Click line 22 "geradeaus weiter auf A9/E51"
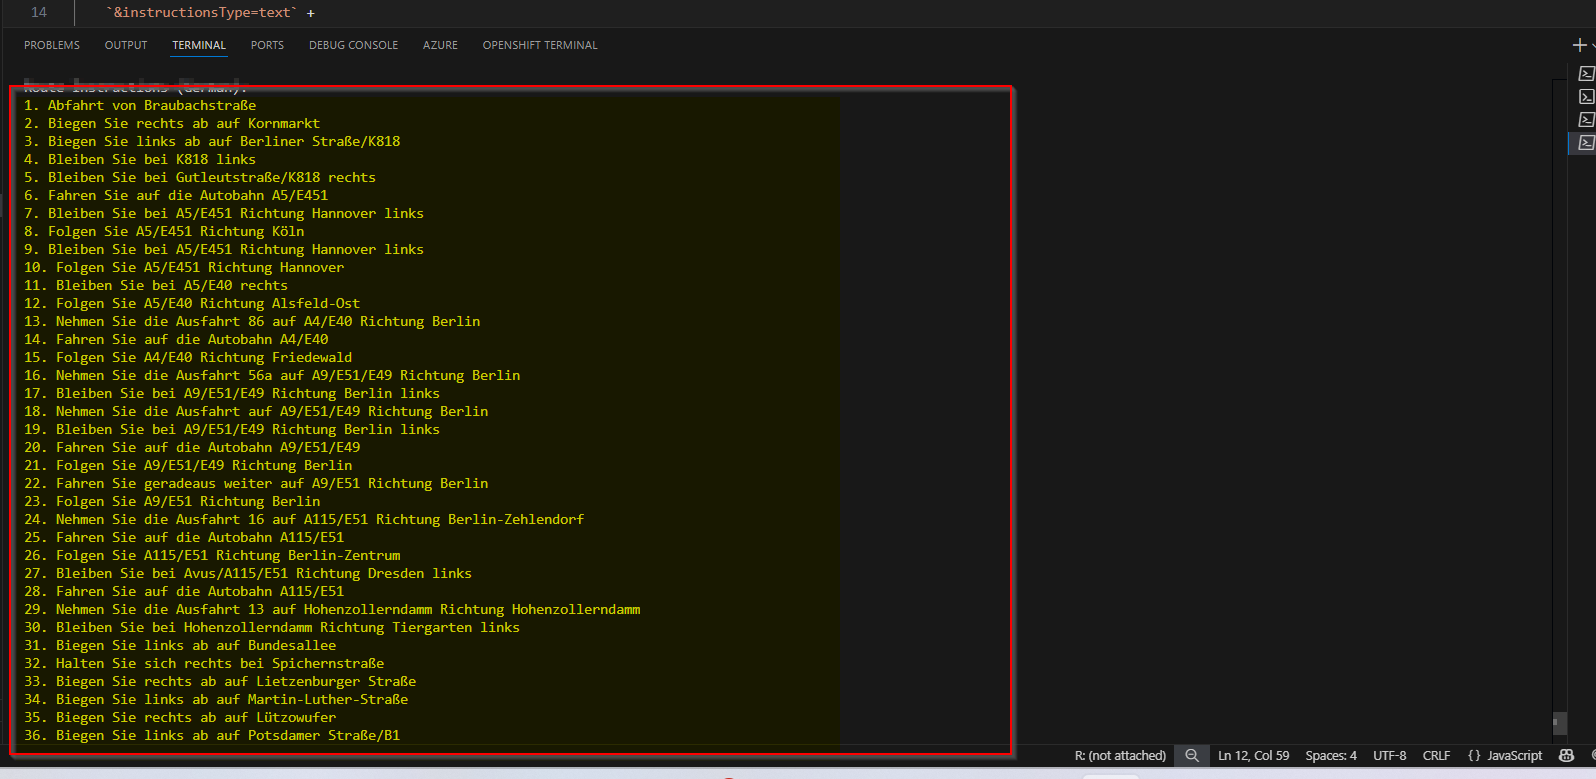Image resolution: width=1596 pixels, height=779 pixels. pyautogui.click(x=256, y=483)
